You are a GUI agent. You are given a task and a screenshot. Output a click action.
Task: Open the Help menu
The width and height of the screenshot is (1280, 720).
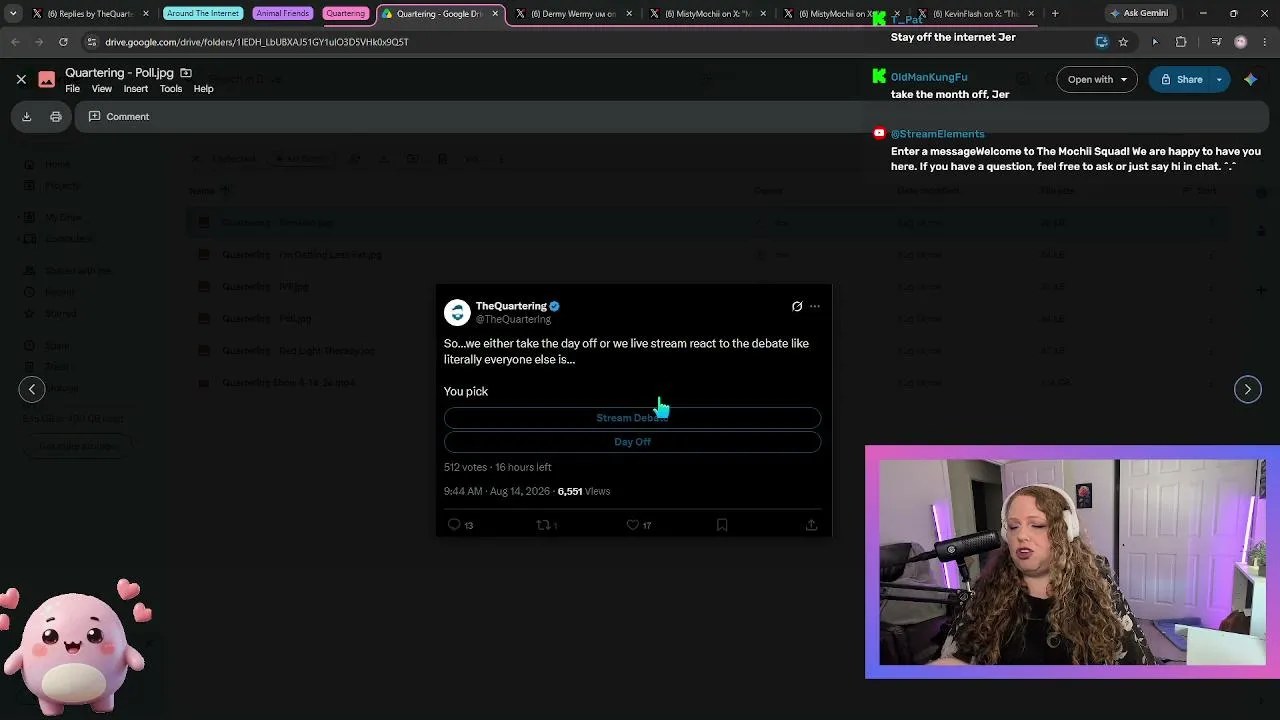[203, 89]
